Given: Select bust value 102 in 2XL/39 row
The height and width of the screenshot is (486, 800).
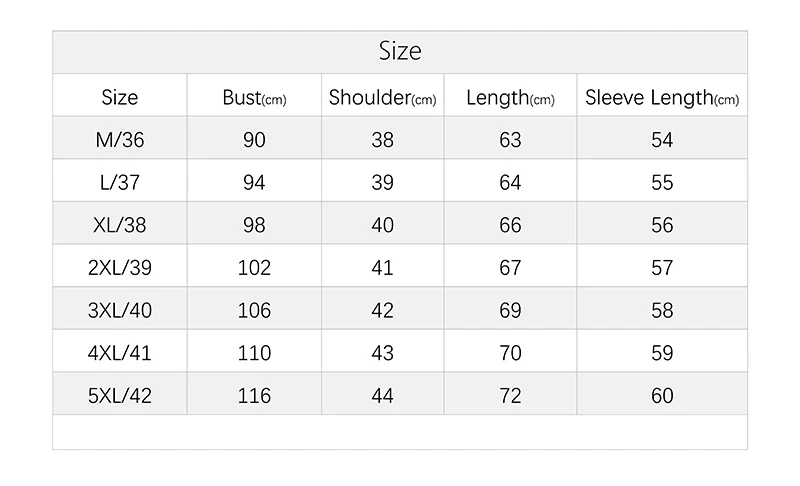Looking at the screenshot, I should (254, 268).
